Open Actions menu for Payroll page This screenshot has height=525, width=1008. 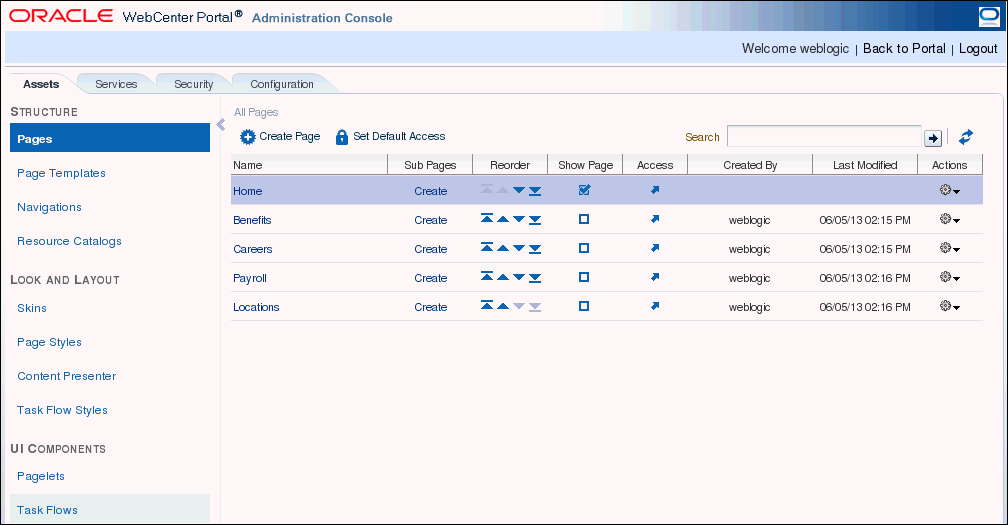(x=950, y=277)
